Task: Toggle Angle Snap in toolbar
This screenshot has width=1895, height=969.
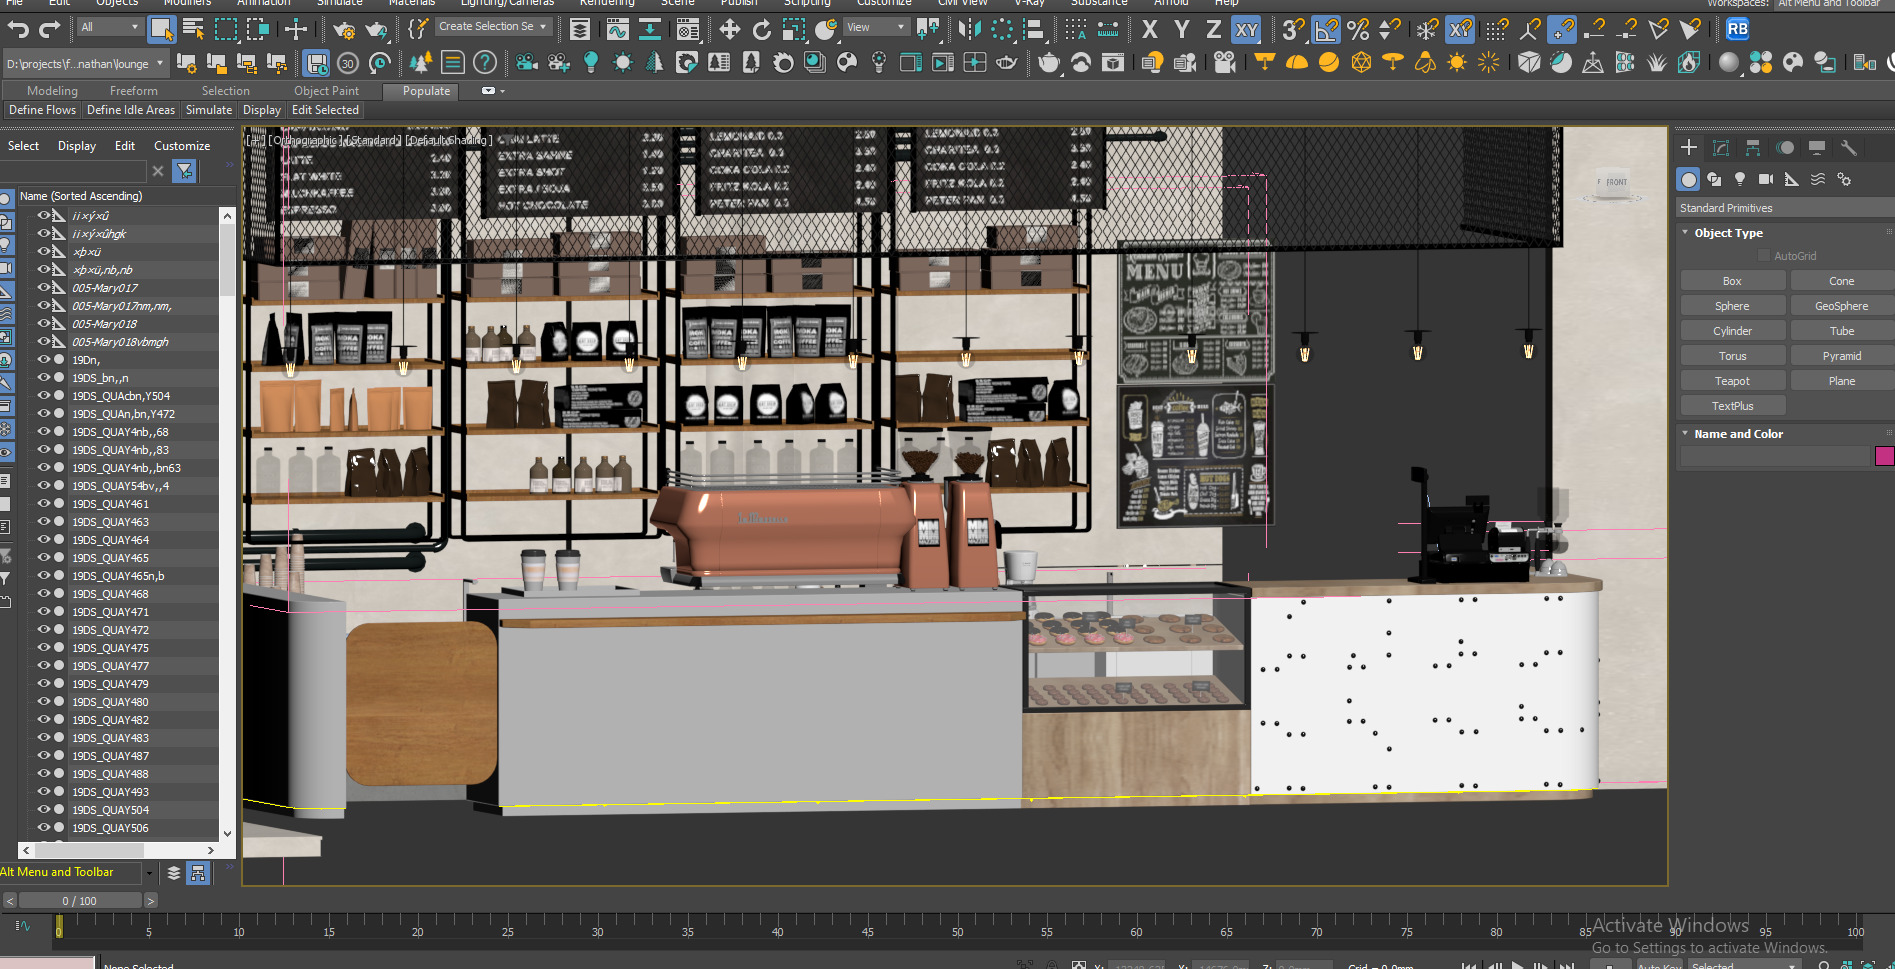Action: click(x=1326, y=29)
